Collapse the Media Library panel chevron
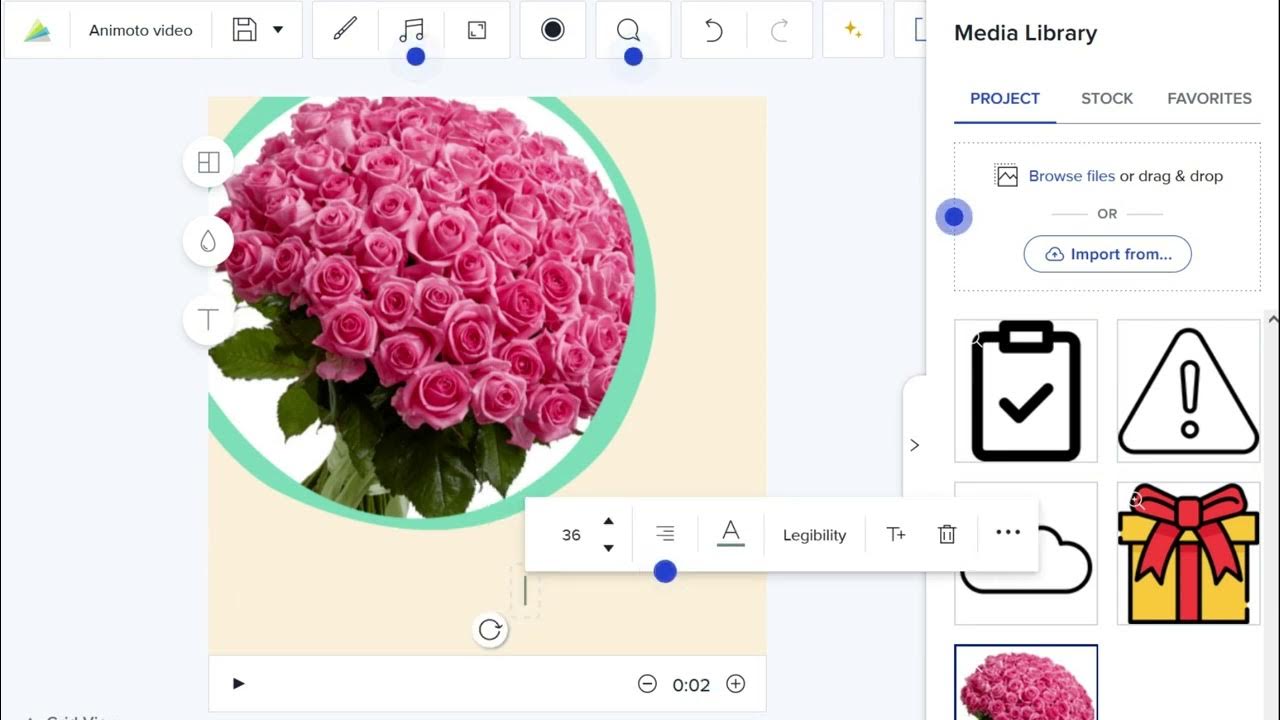The width and height of the screenshot is (1280, 720). [914, 446]
